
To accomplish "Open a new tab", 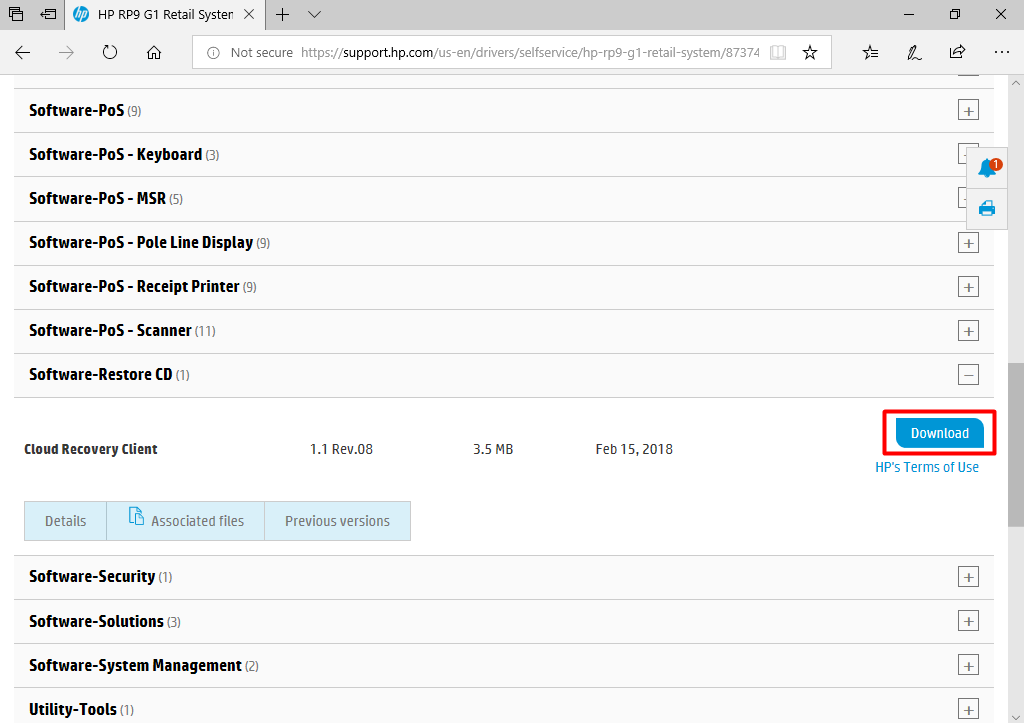I will (283, 14).
